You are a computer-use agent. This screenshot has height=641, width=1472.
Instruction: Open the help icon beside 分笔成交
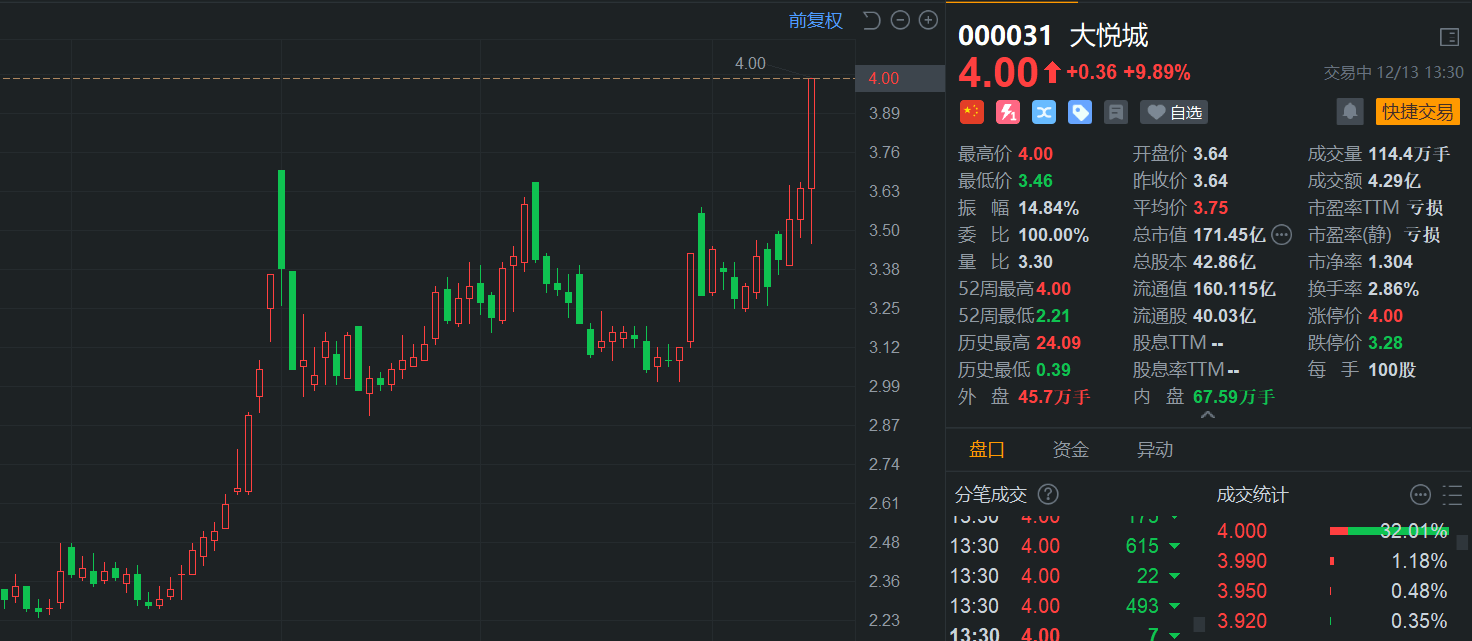(1048, 494)
